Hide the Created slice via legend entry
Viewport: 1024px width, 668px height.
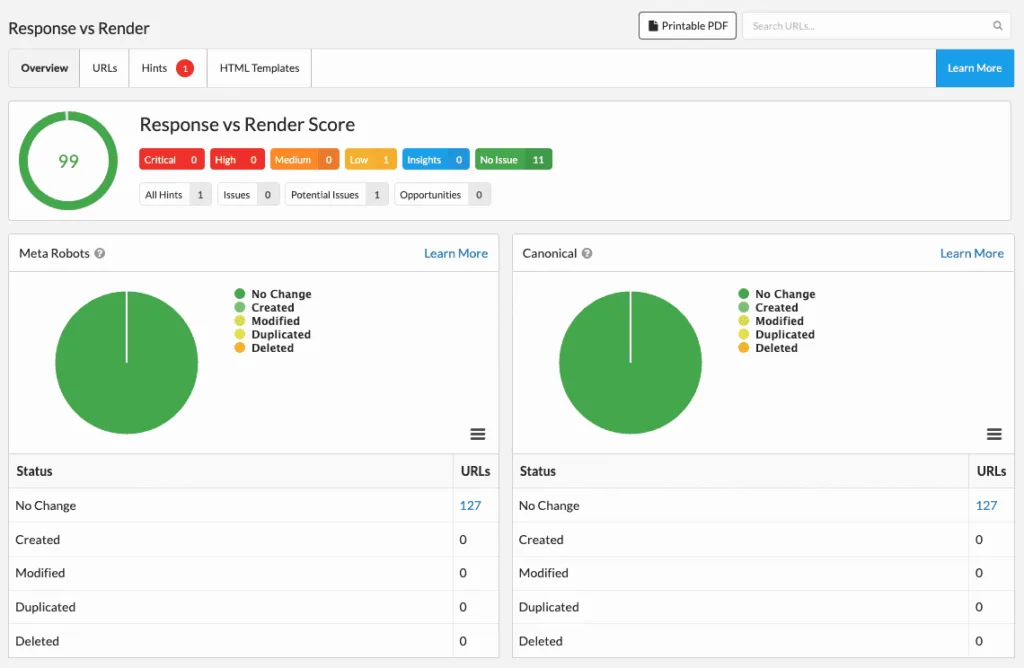point(271,307)
